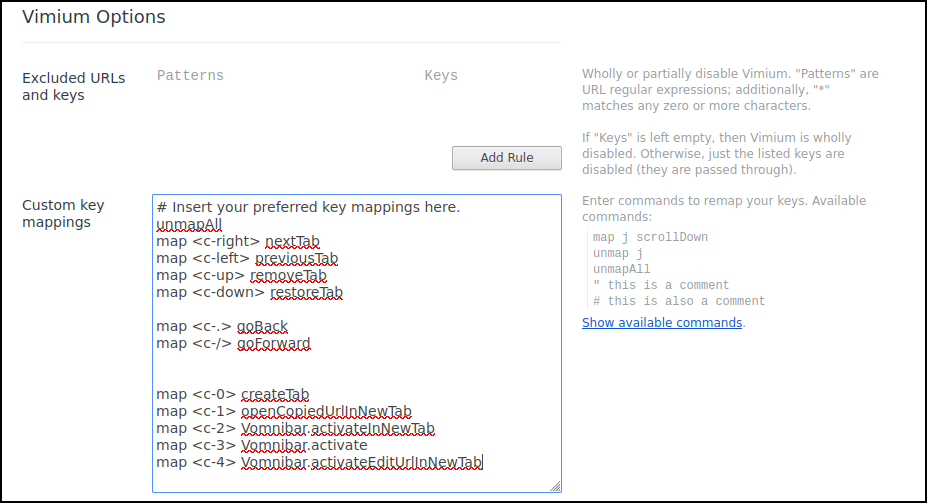Click the Keys column header
The width and height of the screenshot is (927, 503).
point(440,75)
